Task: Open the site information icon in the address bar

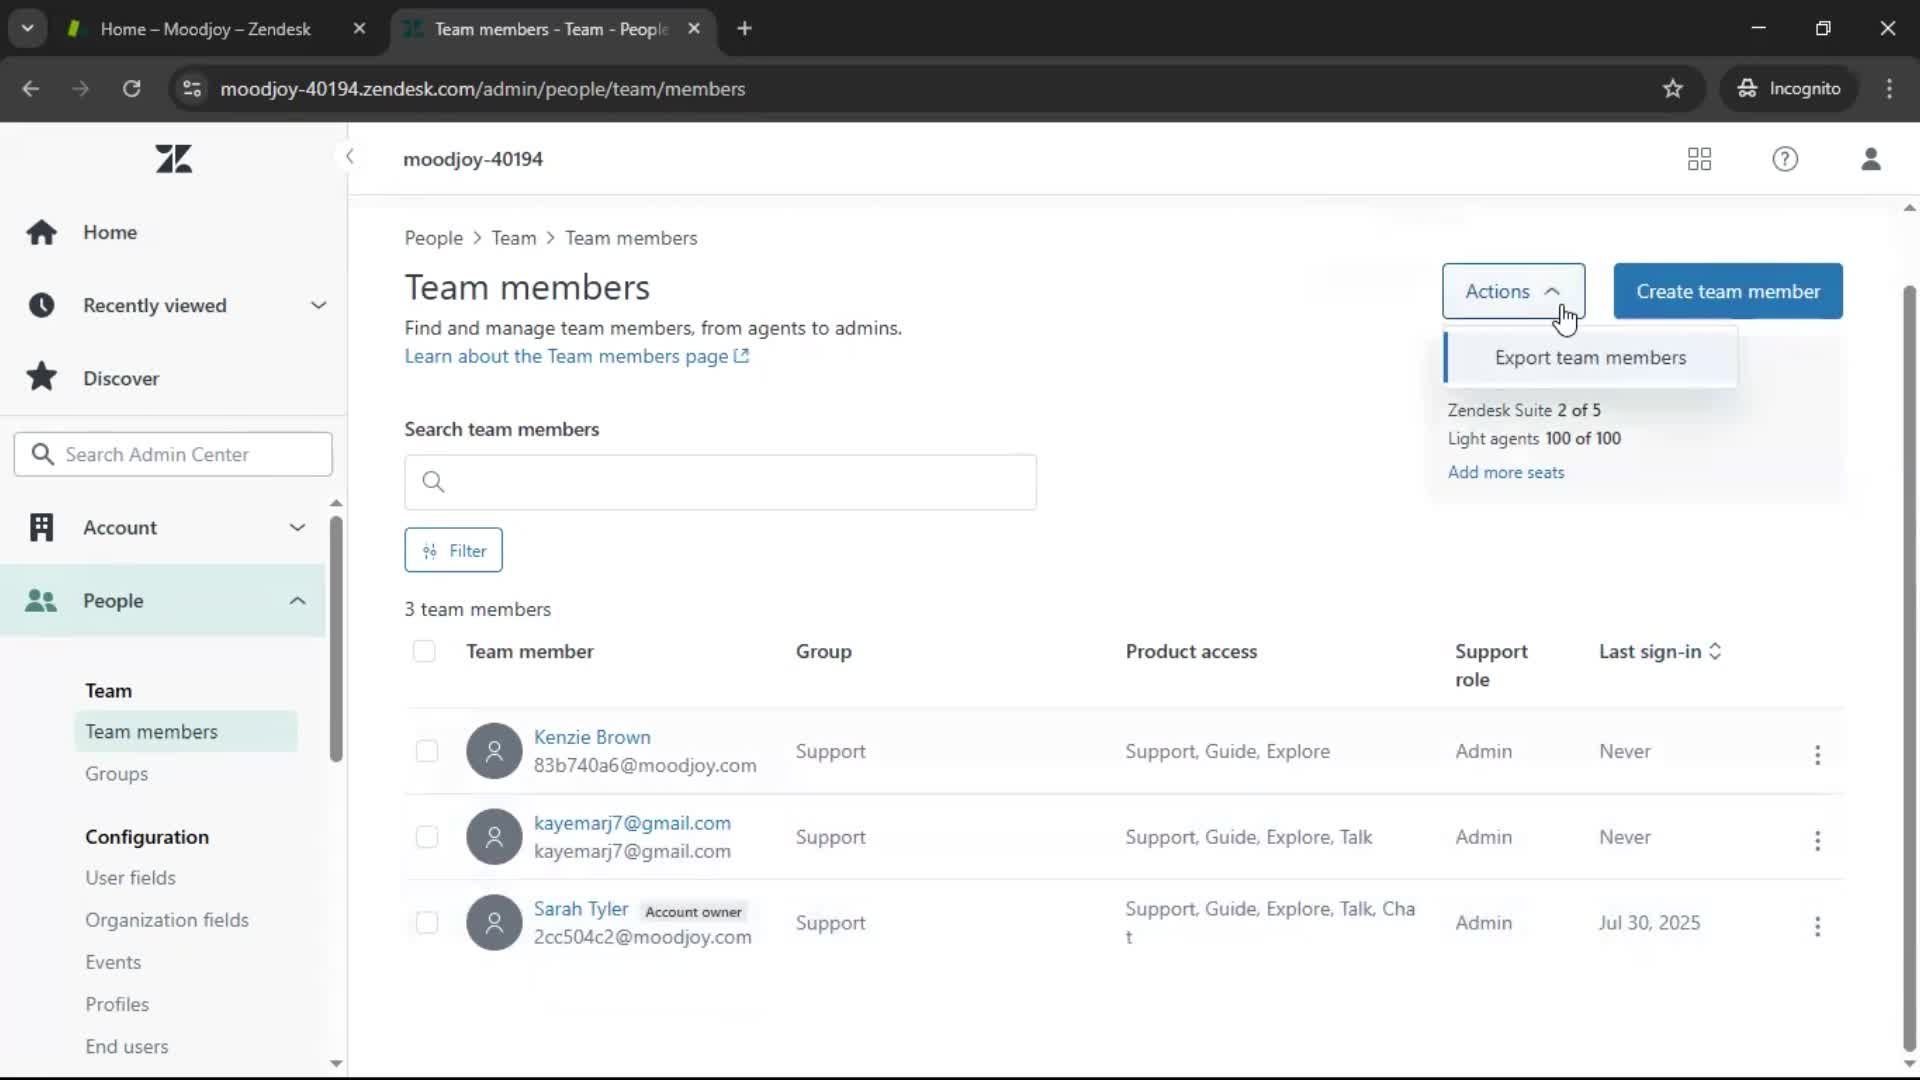Action: 192,89
